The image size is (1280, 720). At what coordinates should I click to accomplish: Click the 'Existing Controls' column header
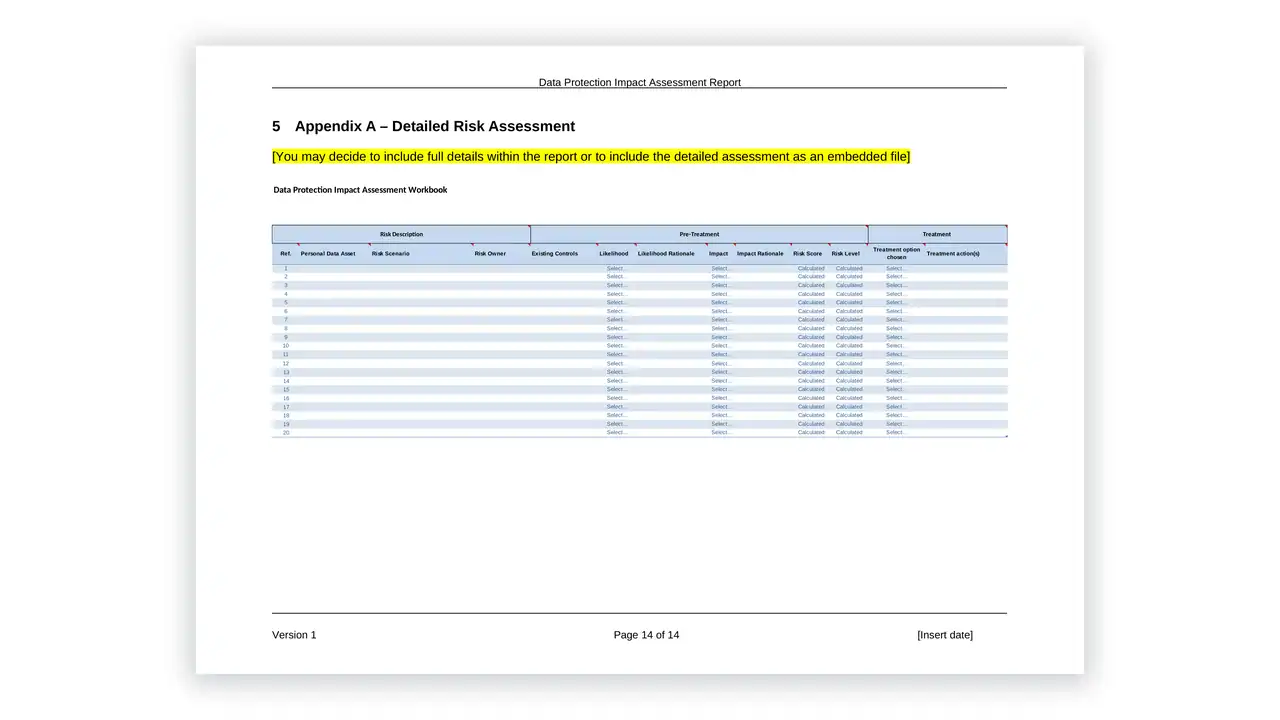(x=555, y=254)
